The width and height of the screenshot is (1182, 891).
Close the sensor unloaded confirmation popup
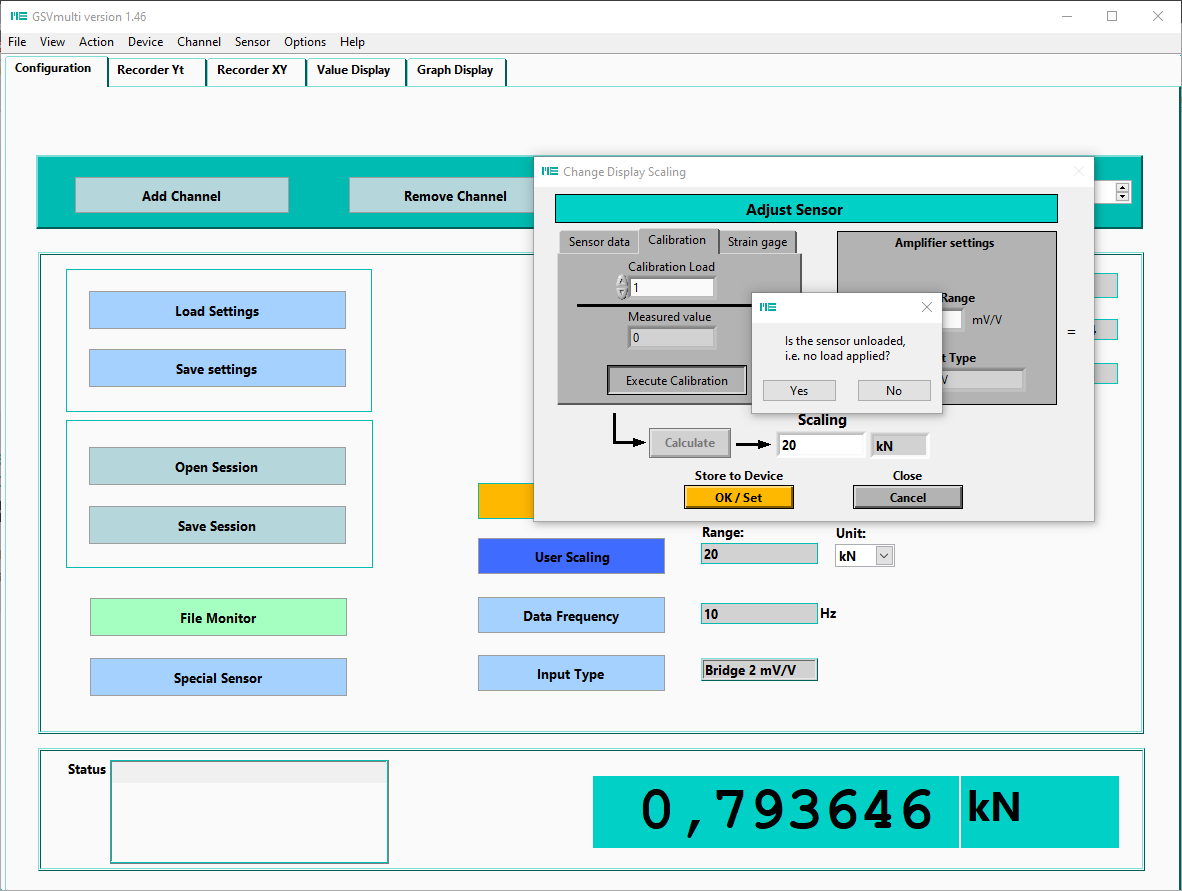(x=926, y=307)
